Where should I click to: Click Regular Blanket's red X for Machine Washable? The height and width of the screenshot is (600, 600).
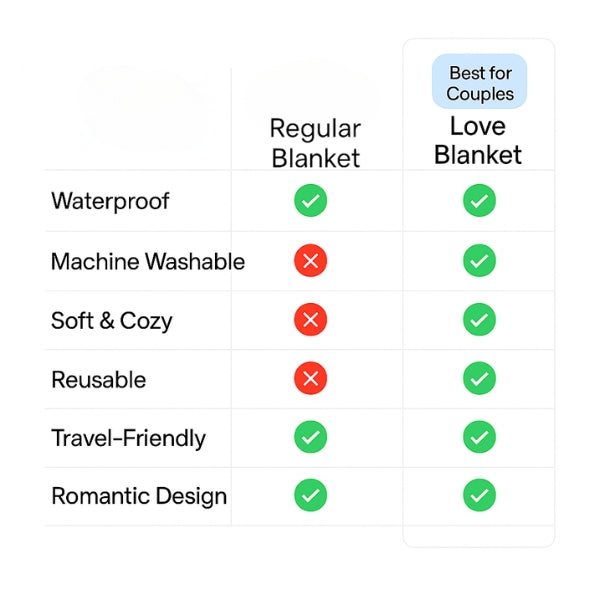coord(310,262)
